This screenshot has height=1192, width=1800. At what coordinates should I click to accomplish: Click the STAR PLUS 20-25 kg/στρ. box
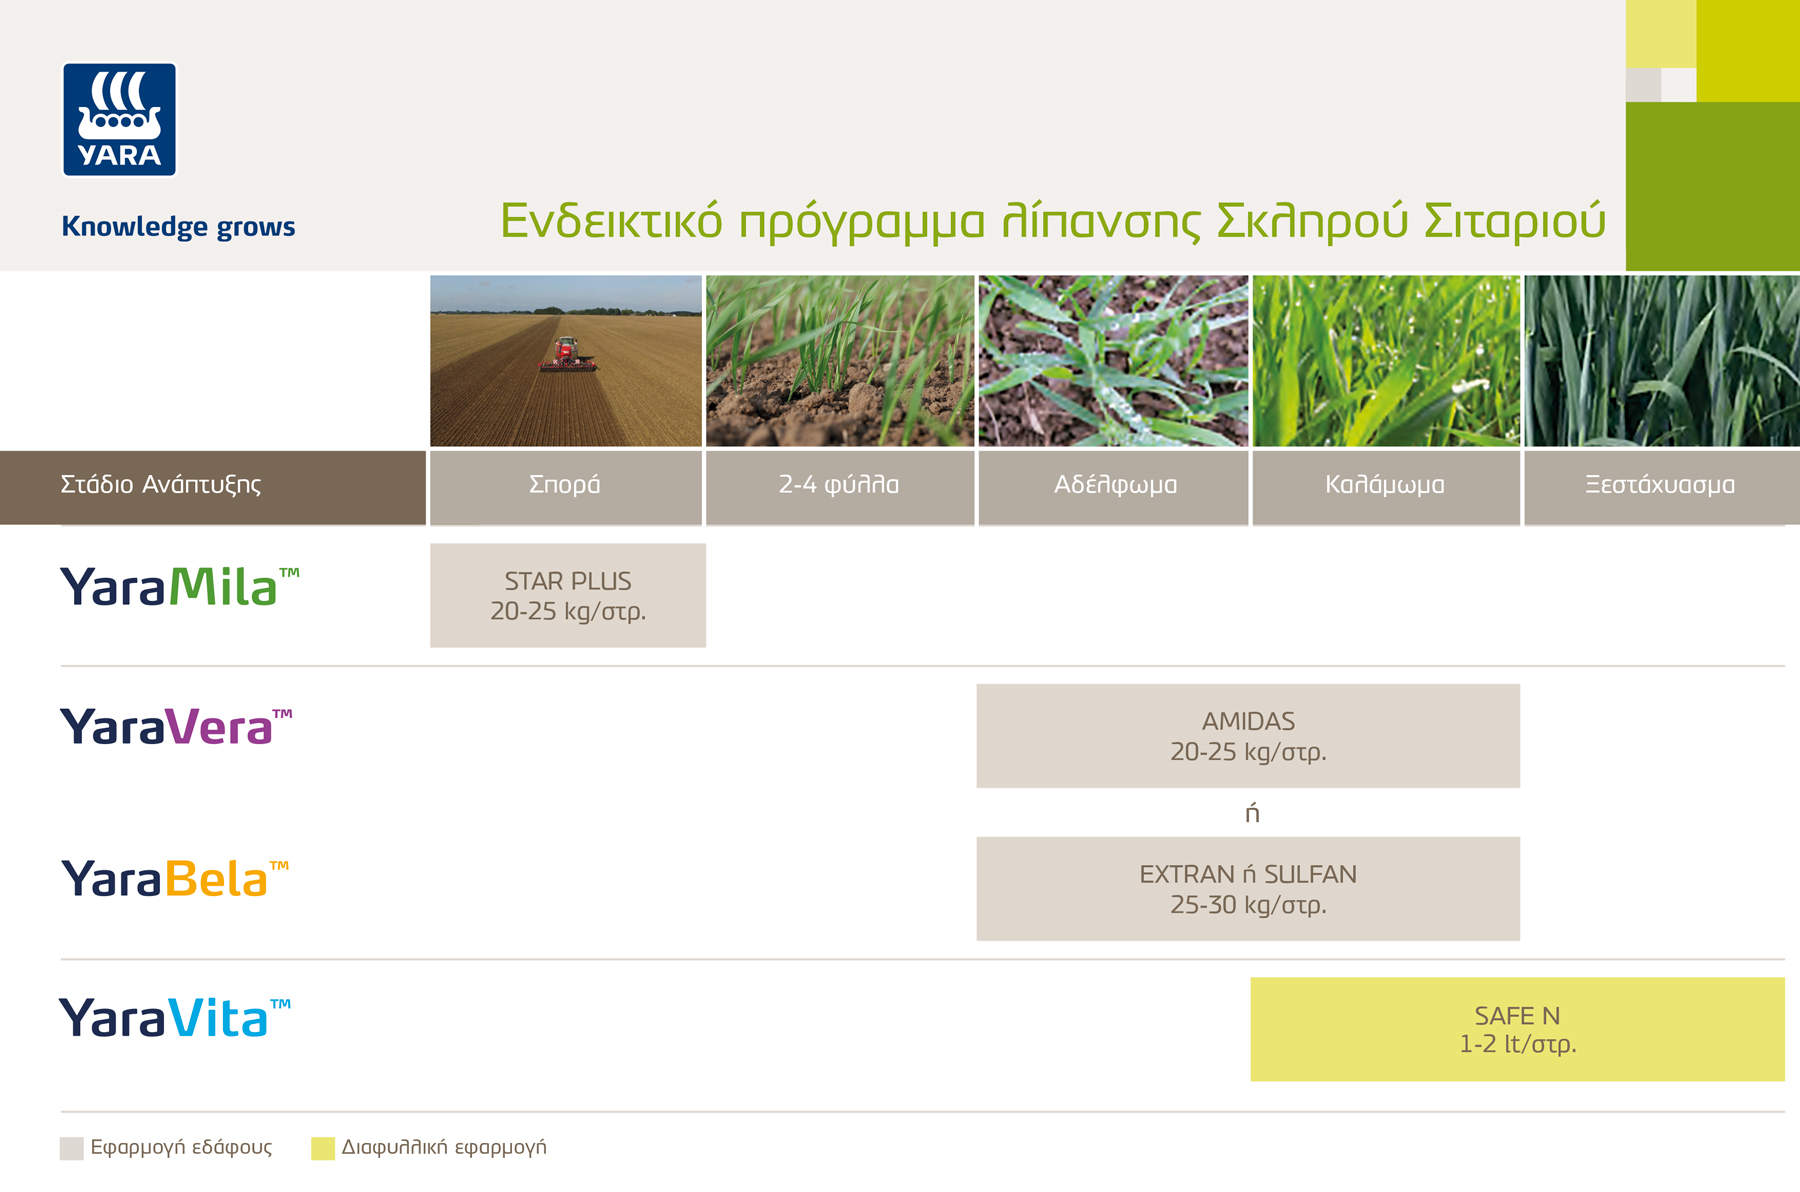[568, 595]
